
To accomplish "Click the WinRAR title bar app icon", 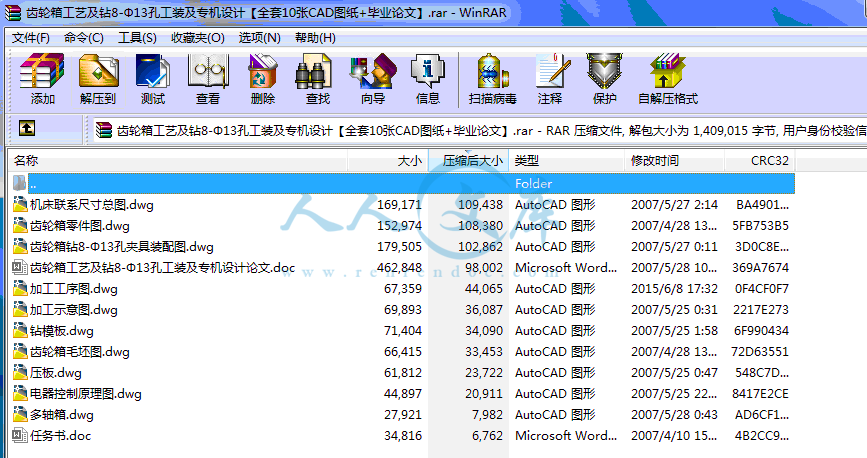I will coord(13,12).
